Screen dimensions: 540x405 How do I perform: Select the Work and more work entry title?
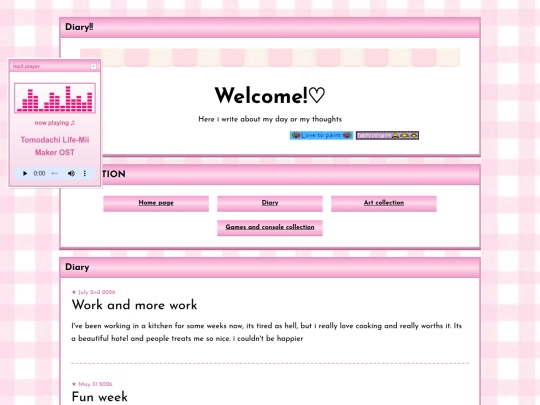pos(134,305)
